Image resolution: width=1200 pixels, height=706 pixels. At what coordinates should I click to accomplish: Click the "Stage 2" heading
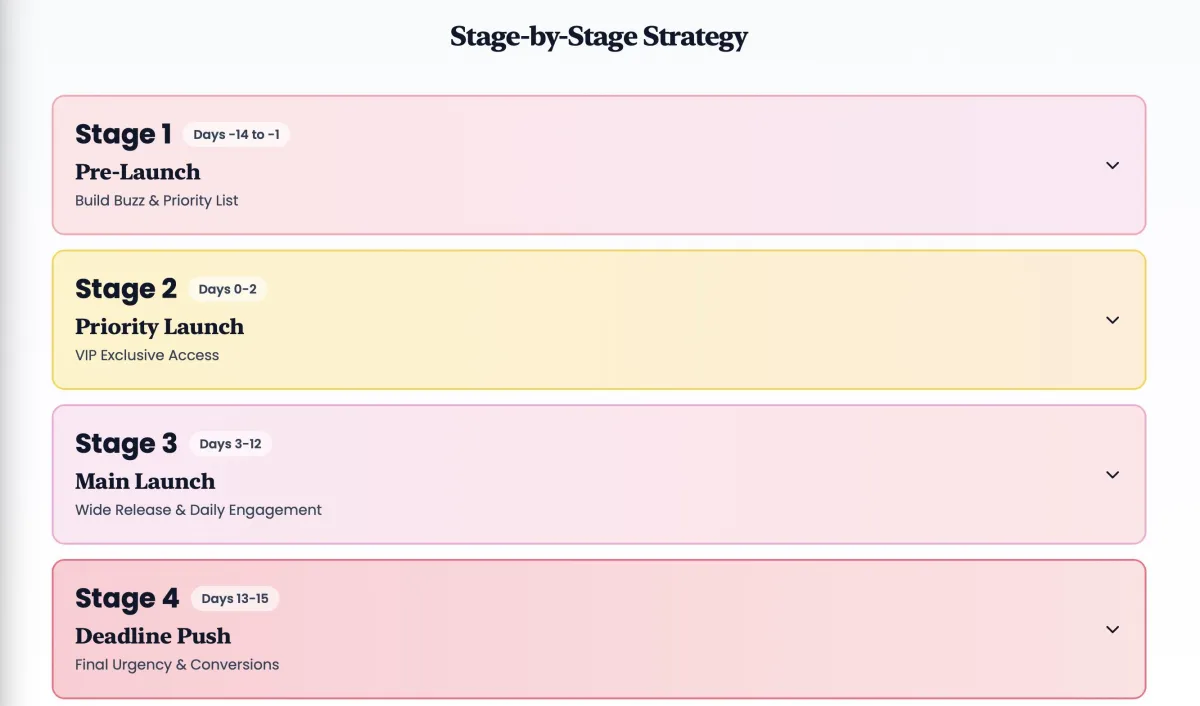click(126, 289)
